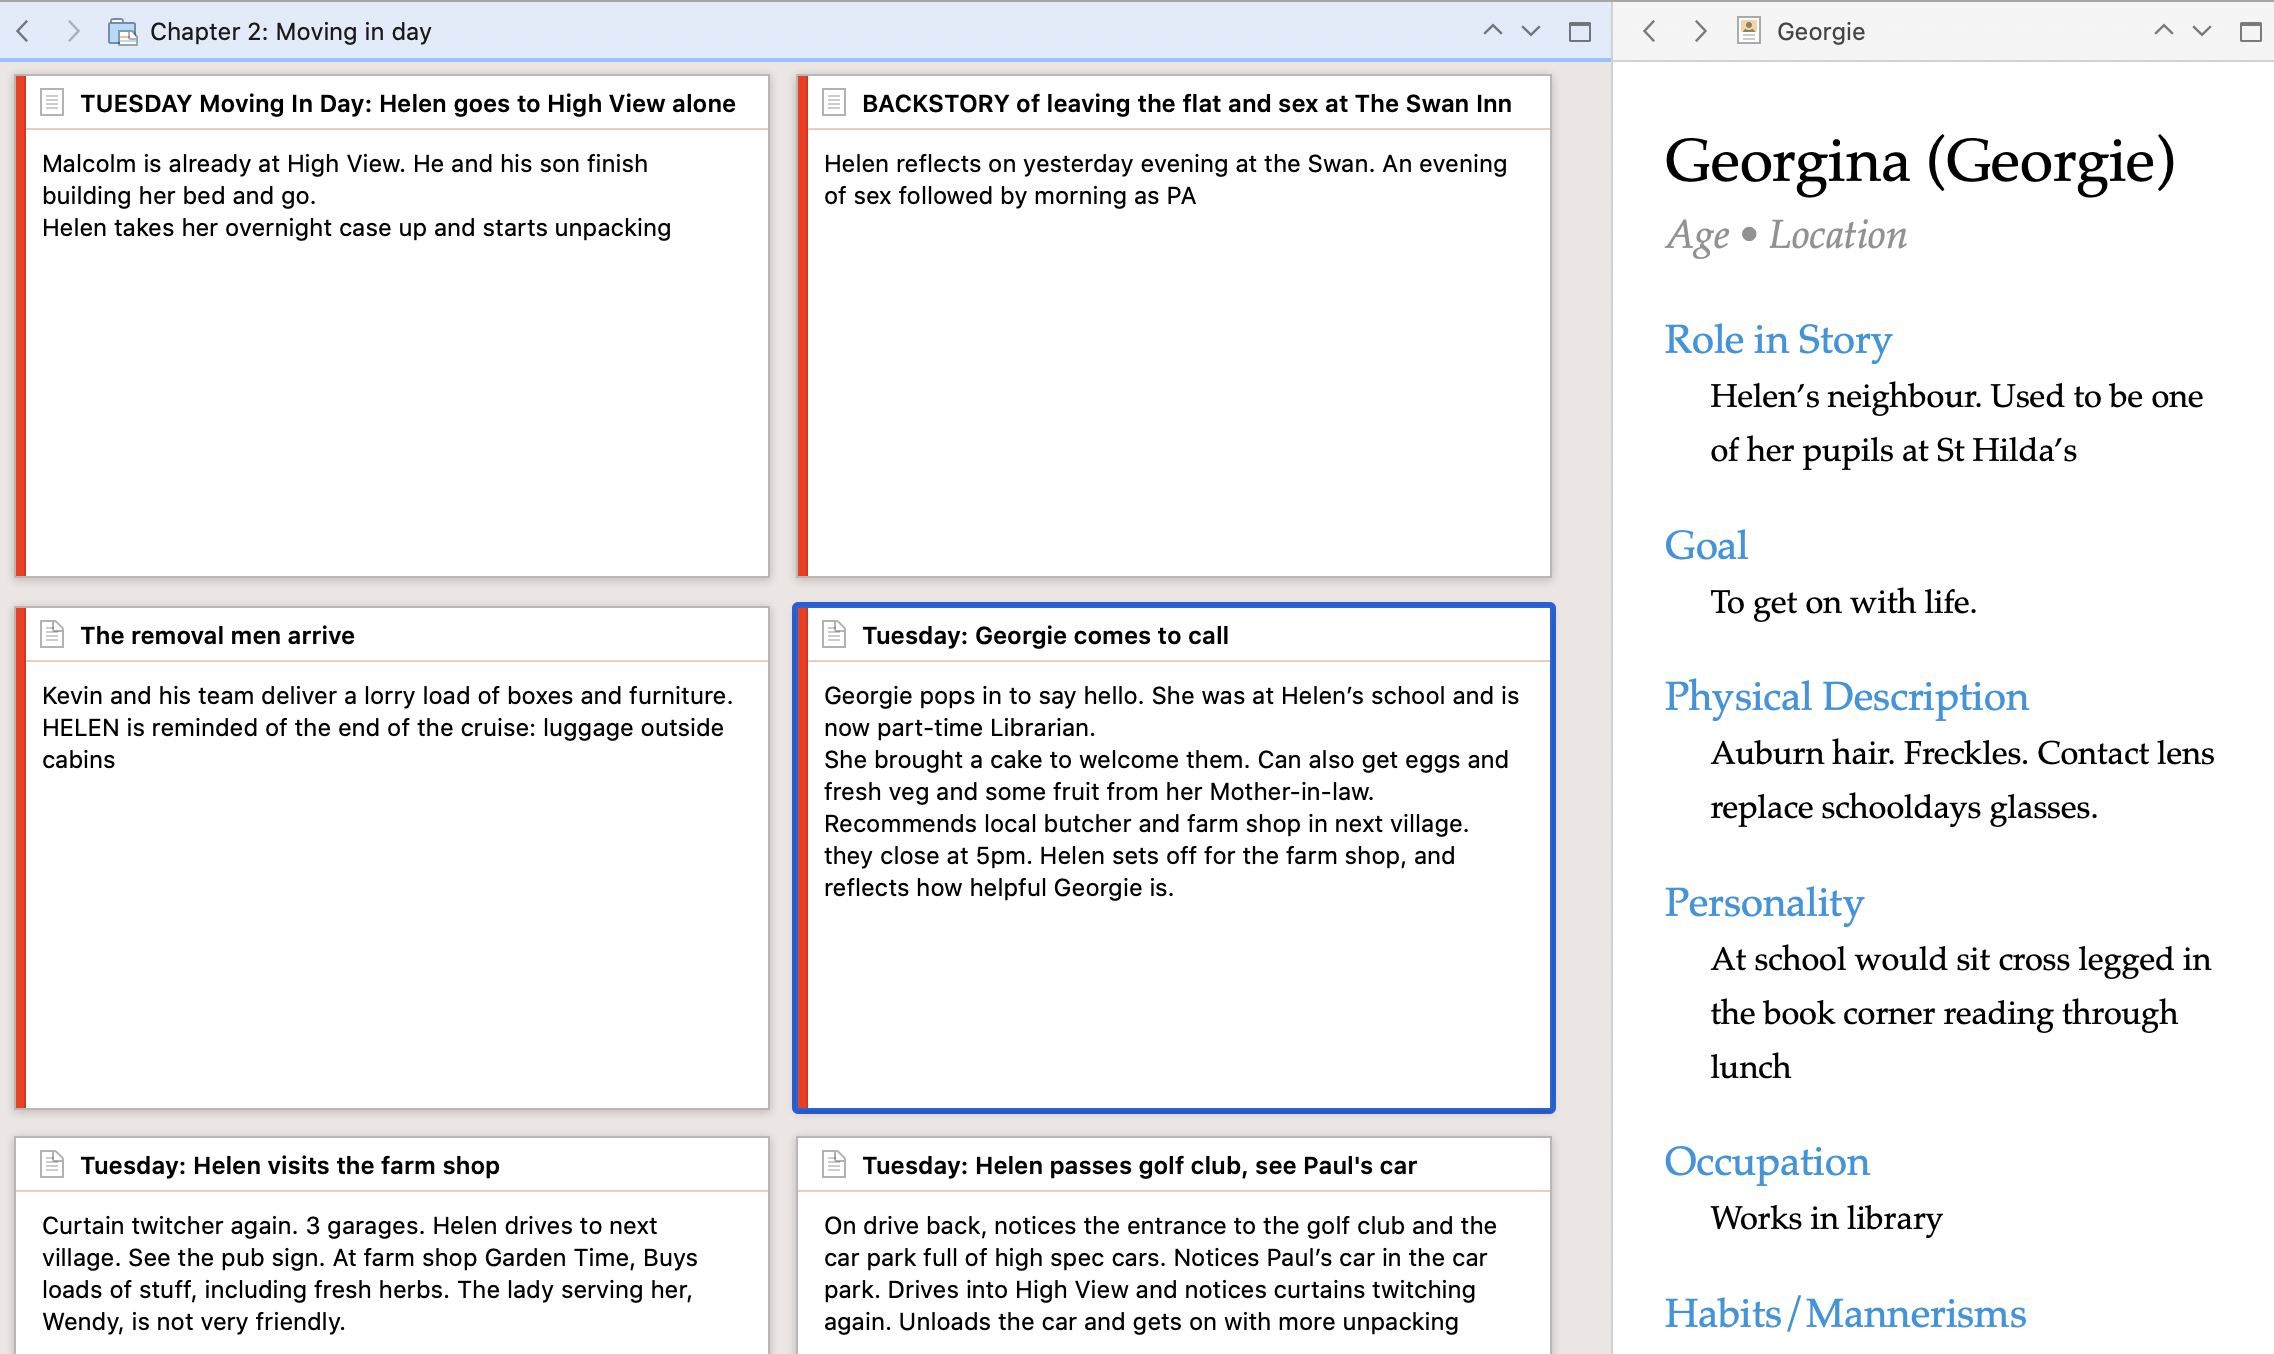Jump to next document using down chevron in Chapter 2 header
This screenshot has height=1354, width=2274.
point(1530,31)
